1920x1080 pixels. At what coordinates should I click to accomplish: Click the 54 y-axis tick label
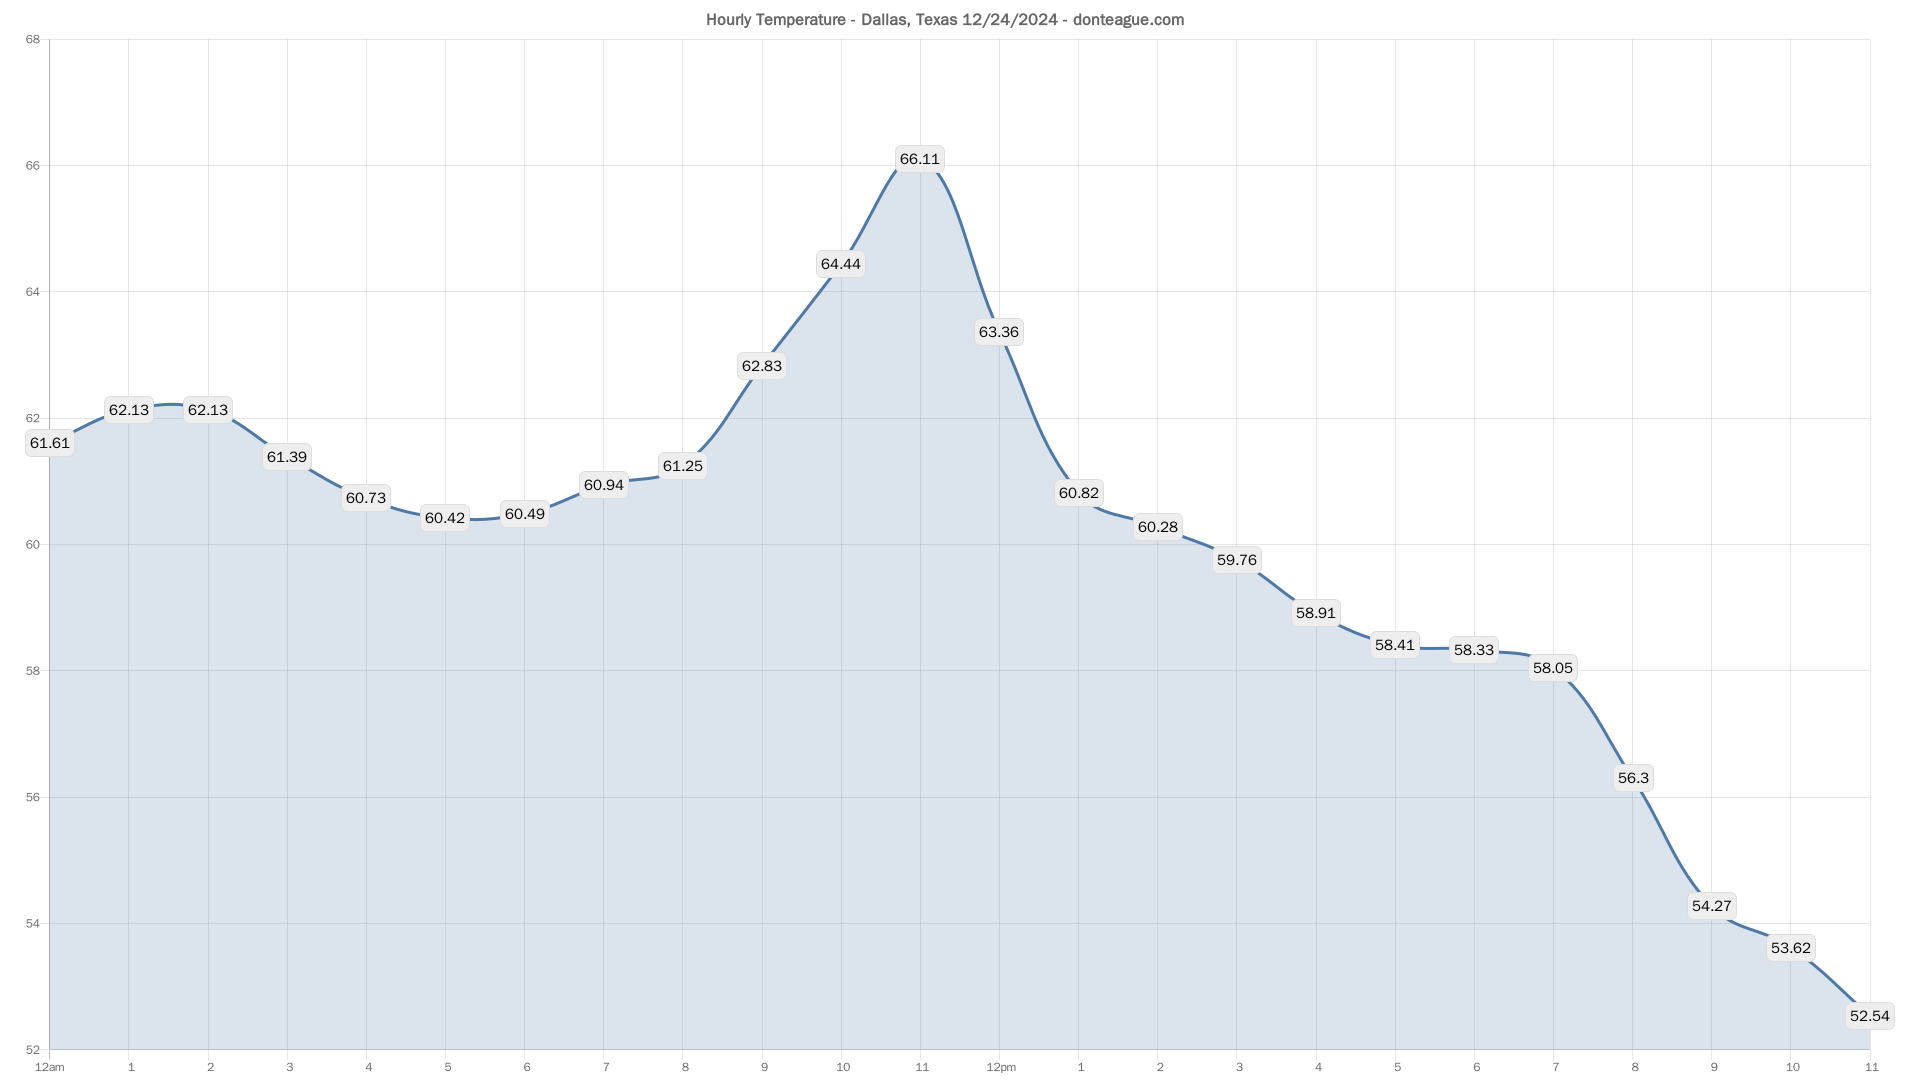tap(33, 923)
